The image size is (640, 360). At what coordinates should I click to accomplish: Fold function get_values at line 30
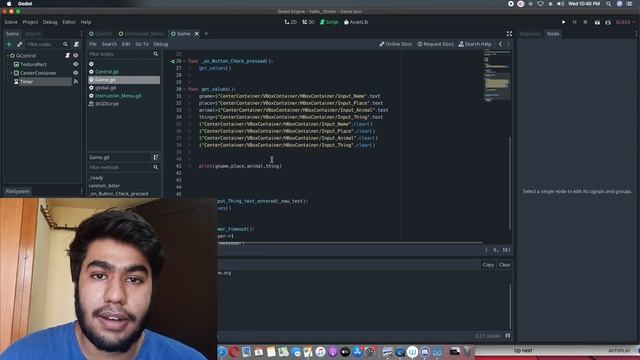click(184, 89)
